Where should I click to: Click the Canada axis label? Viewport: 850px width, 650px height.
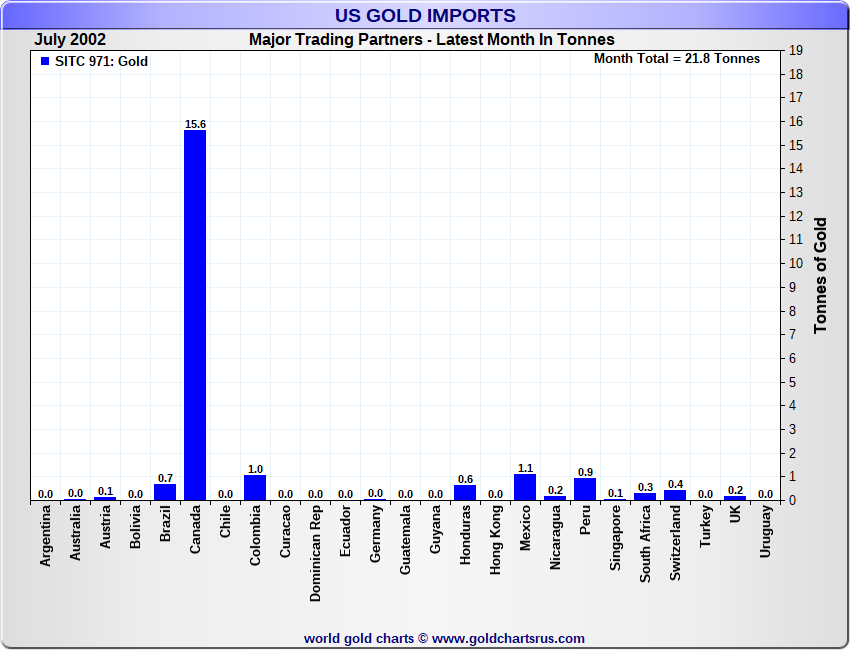coord(195,529)
